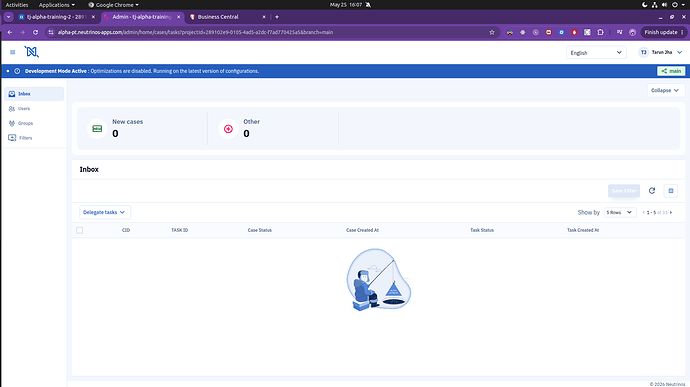Open Chrome tab search dropdown
Image resolution: width=690 pixels, height=387 pixels.
(x=8, y=17)
